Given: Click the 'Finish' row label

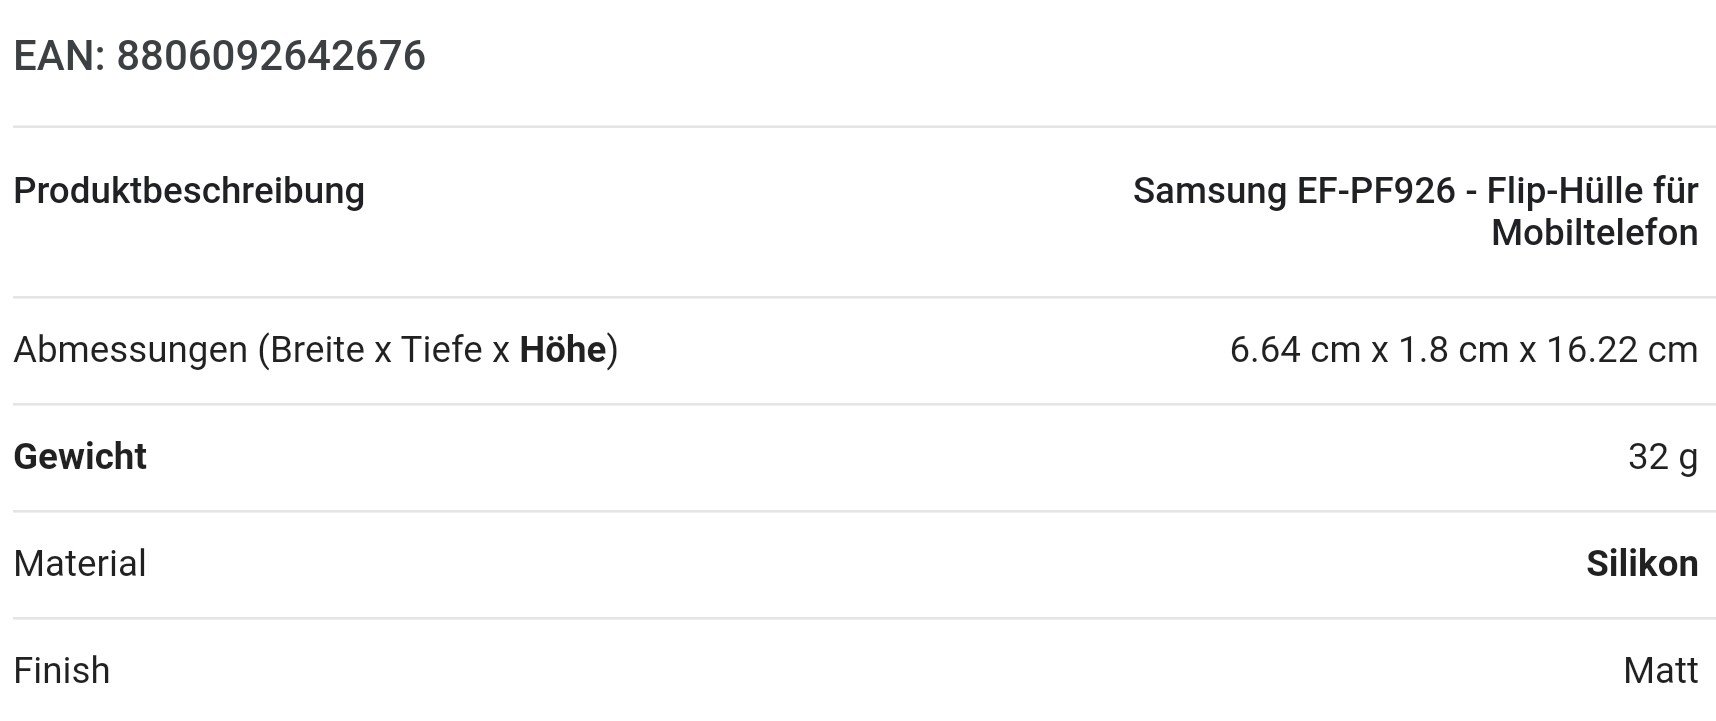Looking at the screenshot, I should pyautogui.click(x=62, y=671).
